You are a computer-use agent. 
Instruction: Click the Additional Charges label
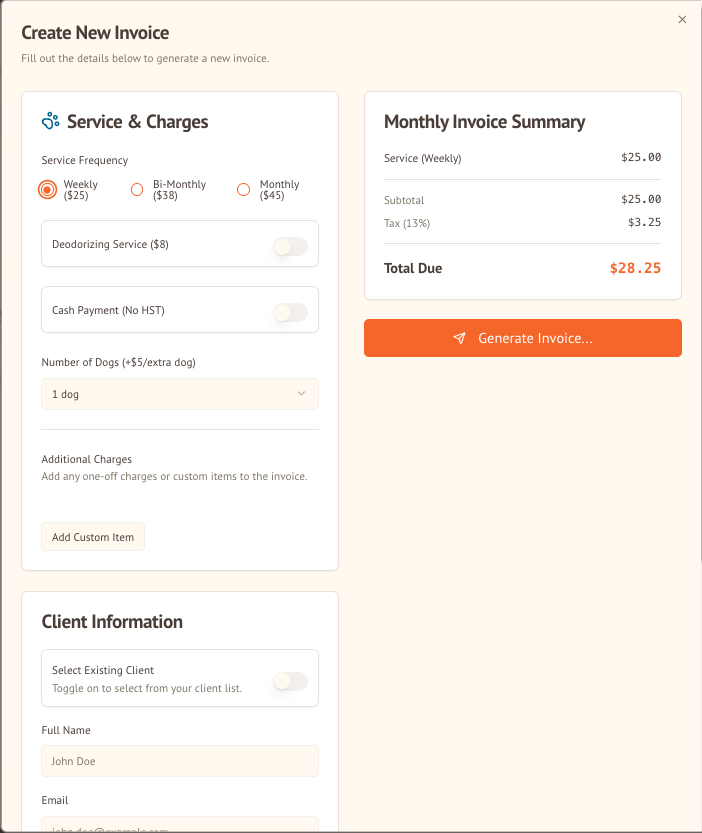pos(86,459)
